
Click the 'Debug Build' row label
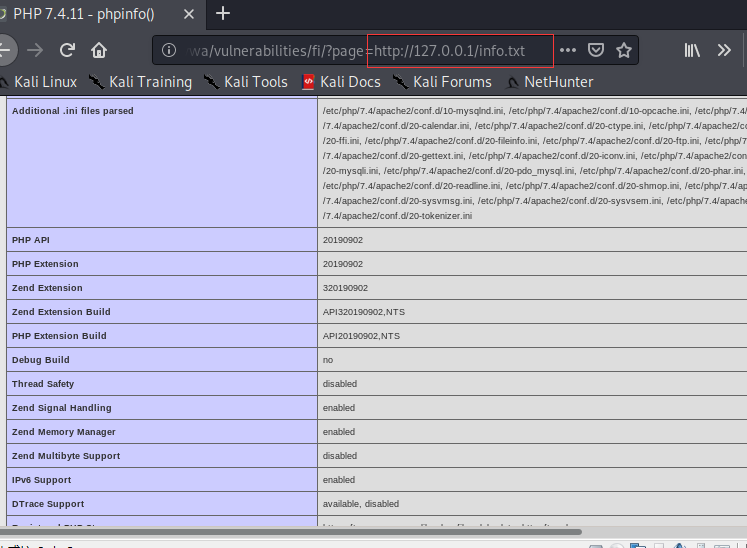40,360
